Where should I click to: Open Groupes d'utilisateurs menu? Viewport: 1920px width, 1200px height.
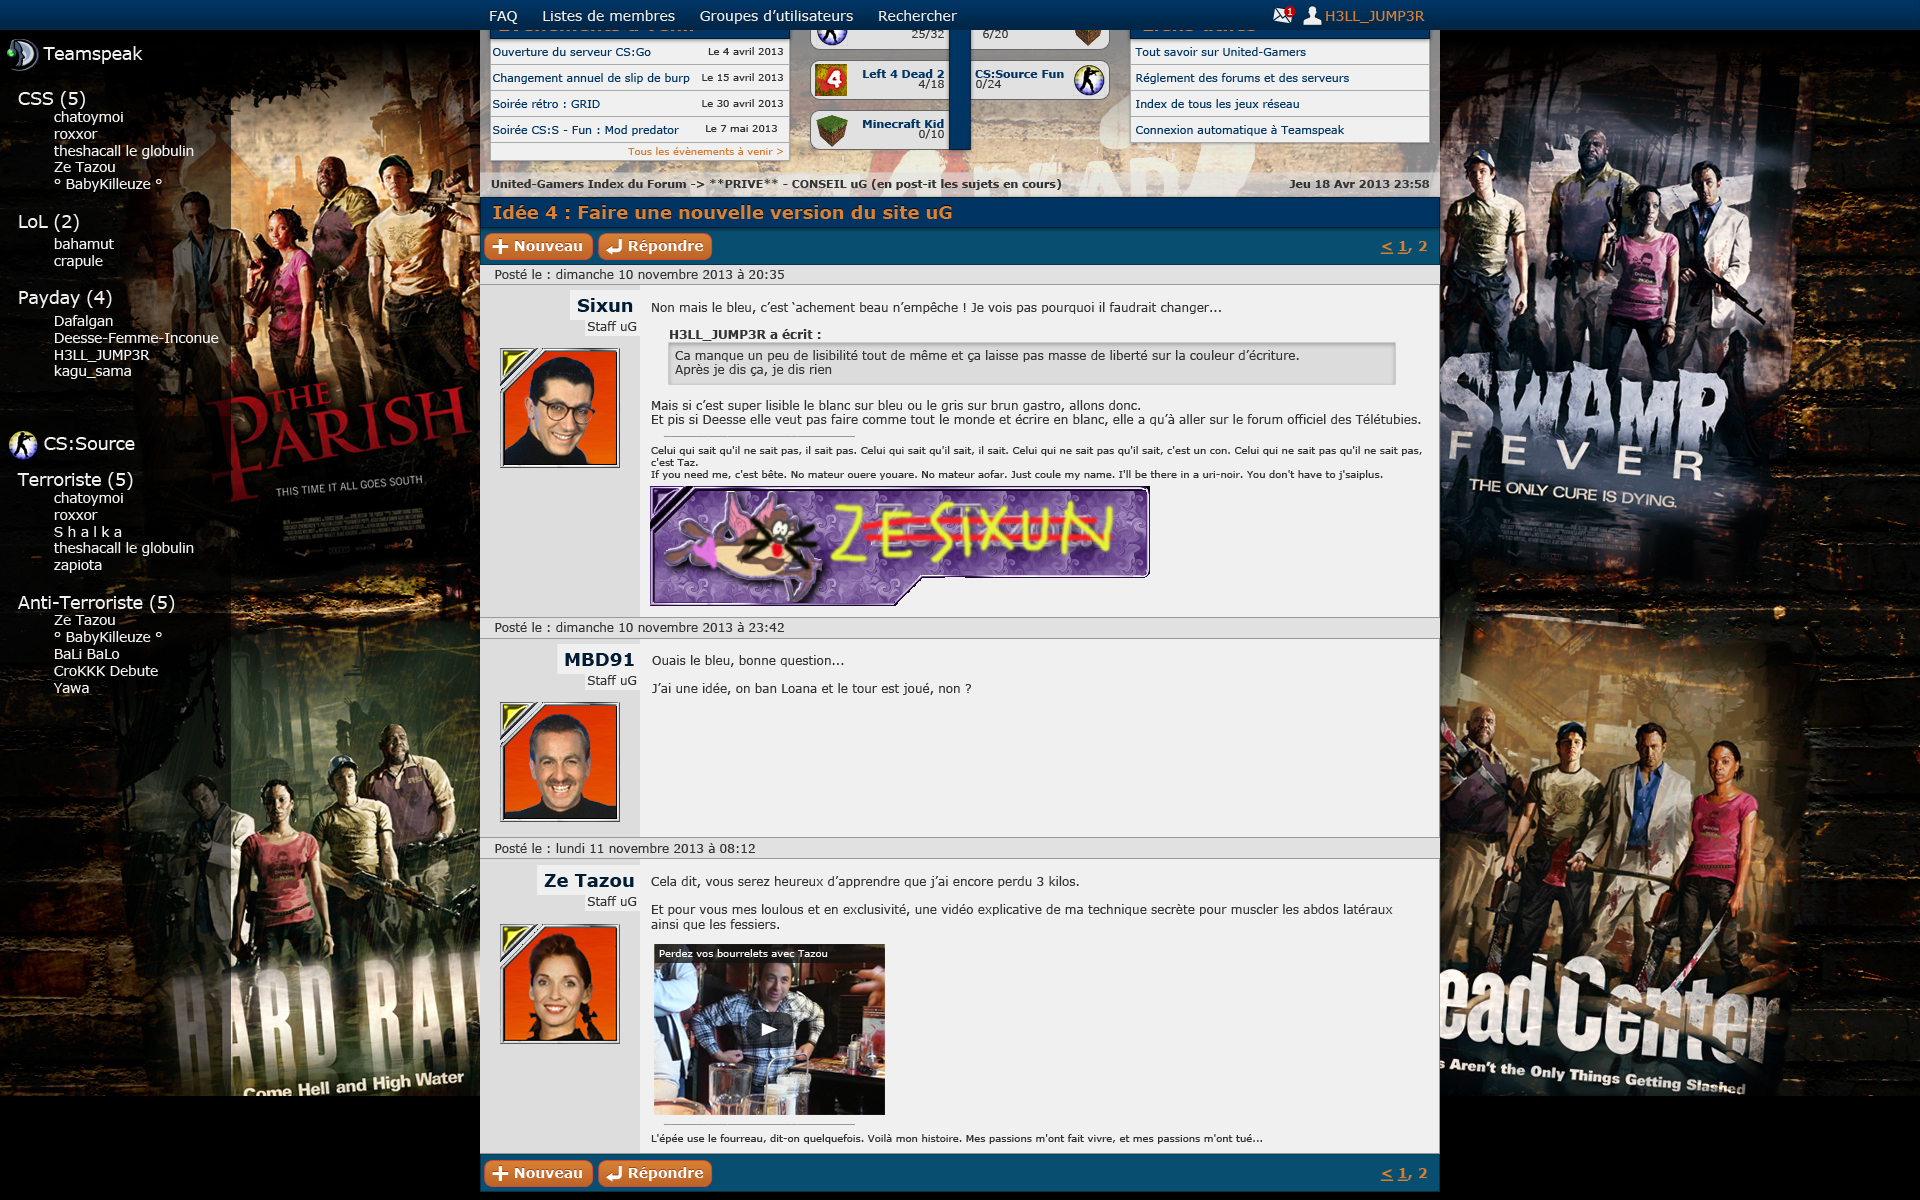(x=776, y=16)
